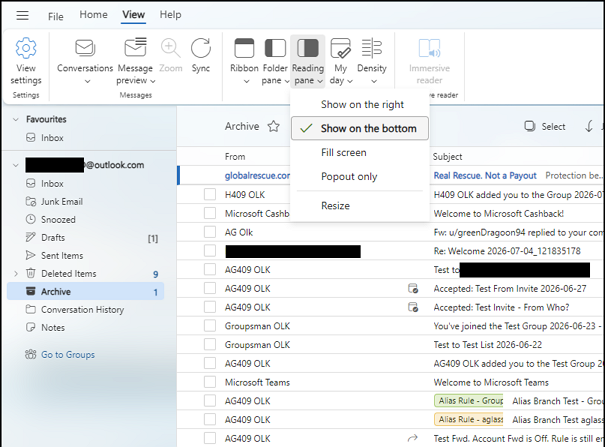Click the Select button
Image resolution: width=605 pixels, height=447 pixels.
545,127
